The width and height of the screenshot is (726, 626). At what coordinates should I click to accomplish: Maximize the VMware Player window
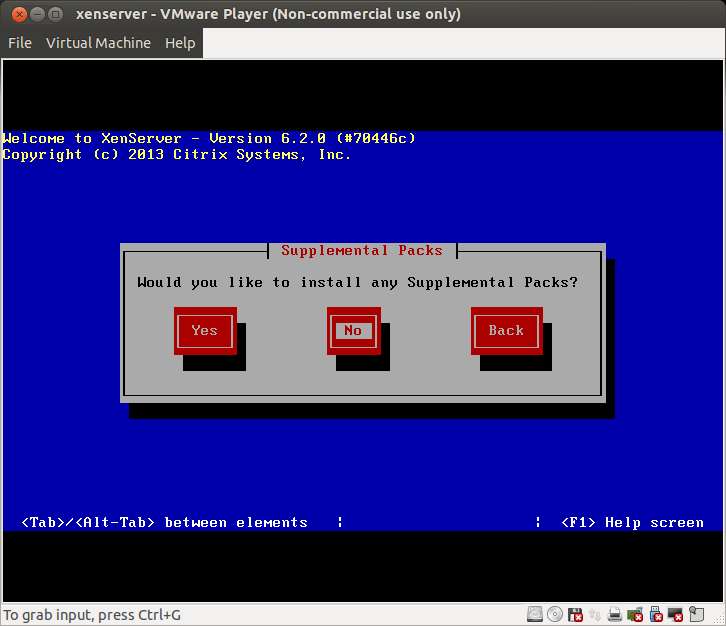click(55, 14)
